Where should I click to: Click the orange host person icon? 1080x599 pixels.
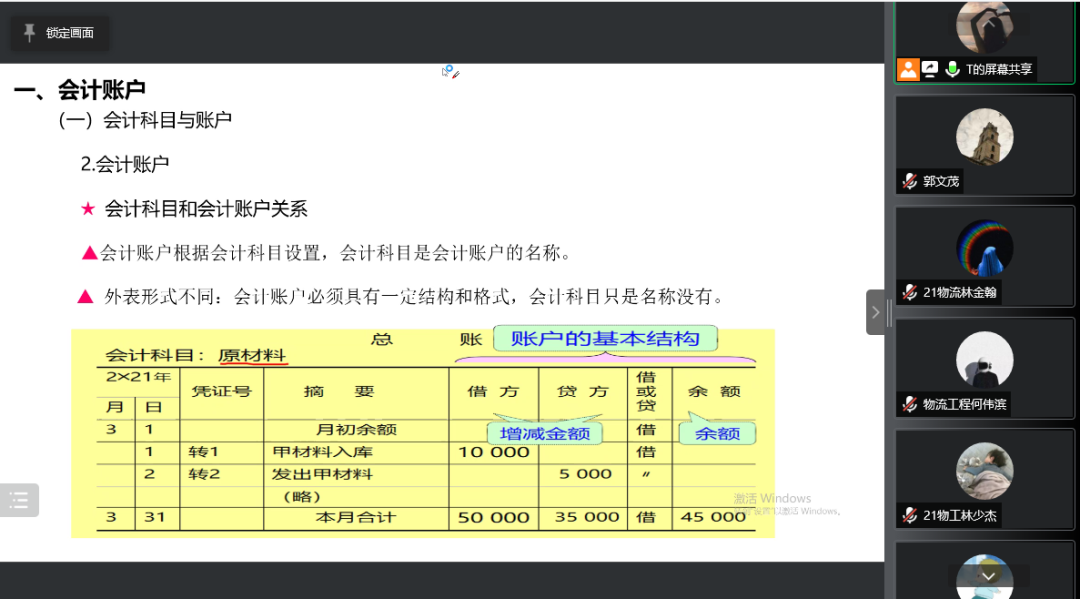(x=908, y=69)
